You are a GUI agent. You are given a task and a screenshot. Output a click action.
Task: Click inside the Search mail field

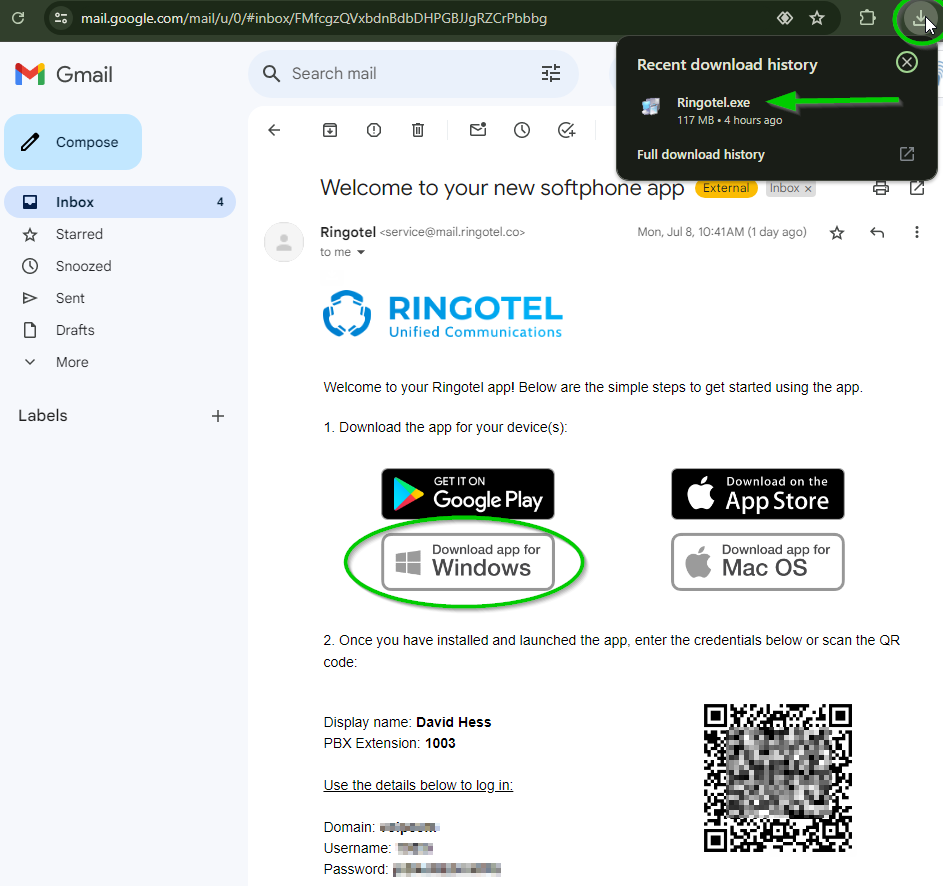(x=413, y=74)
